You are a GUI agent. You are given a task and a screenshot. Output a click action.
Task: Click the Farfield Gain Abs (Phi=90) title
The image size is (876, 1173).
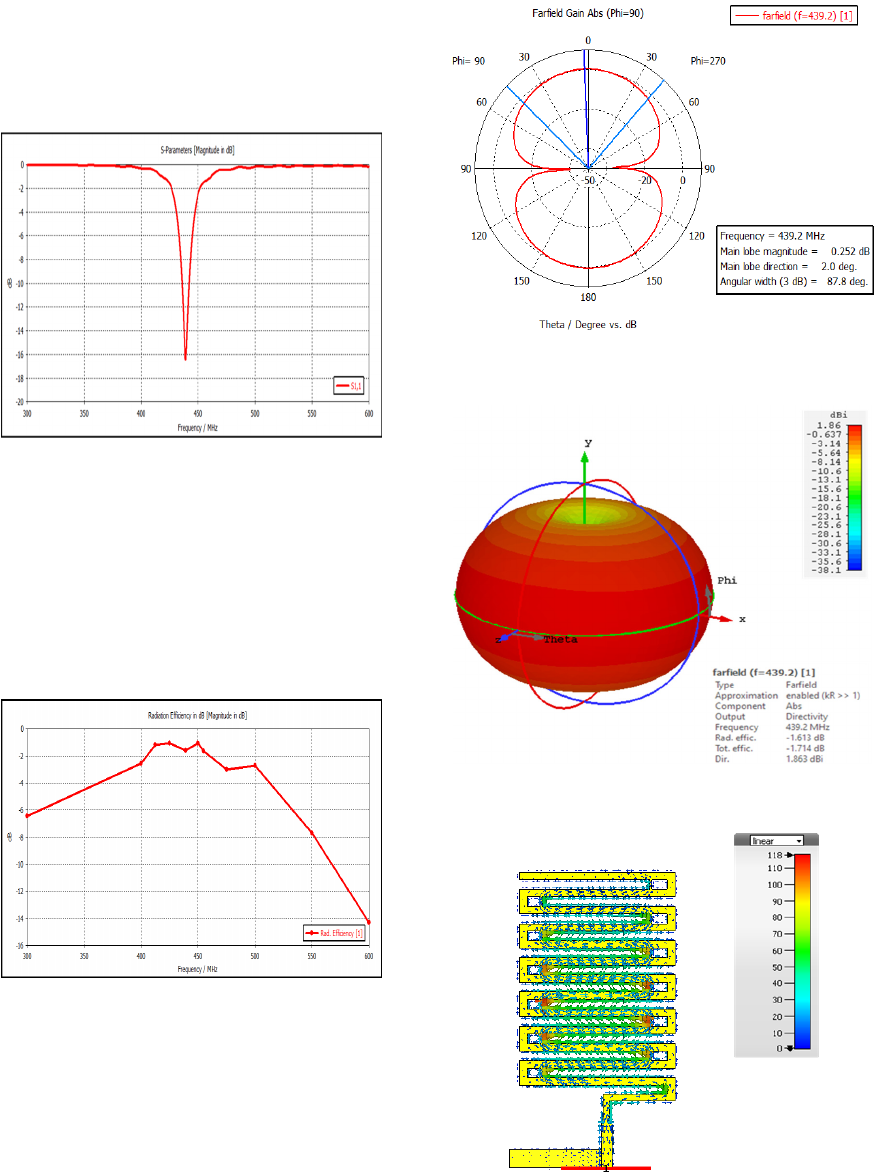587,13
